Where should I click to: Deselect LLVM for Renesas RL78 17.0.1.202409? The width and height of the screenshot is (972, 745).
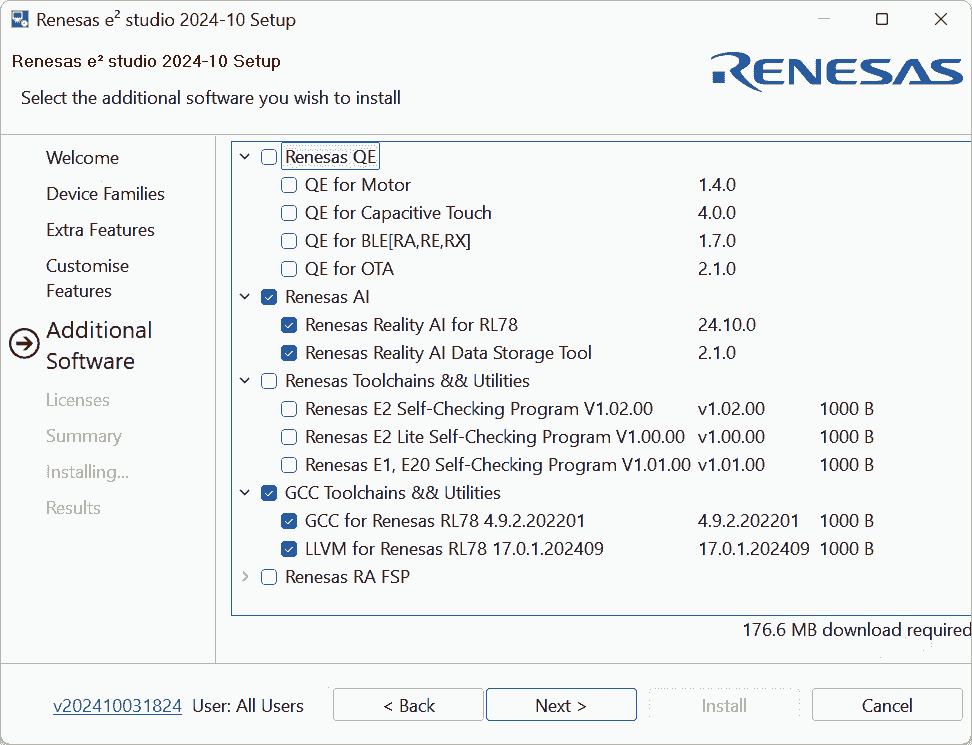click(289, 549)
